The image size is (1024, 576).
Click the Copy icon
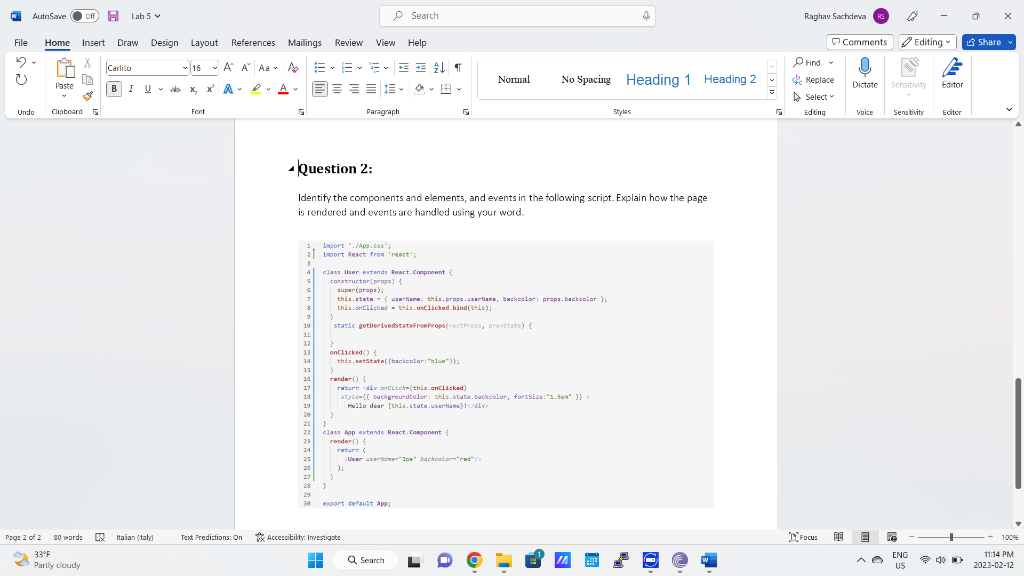[88, 80]
